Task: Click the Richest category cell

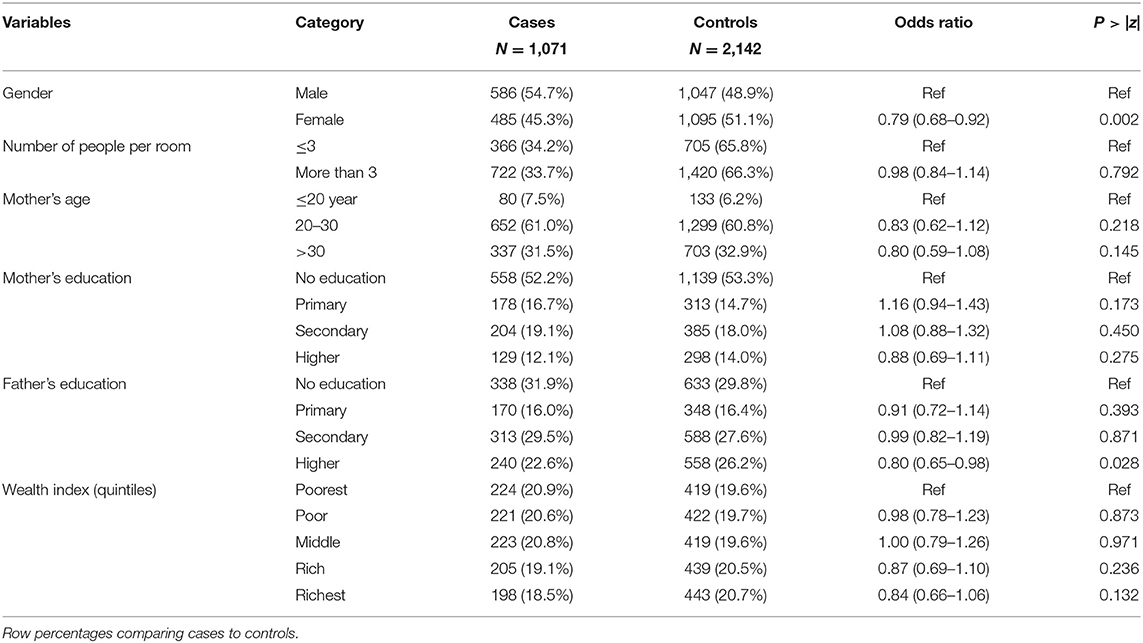Action: click(x=320, y=595)
